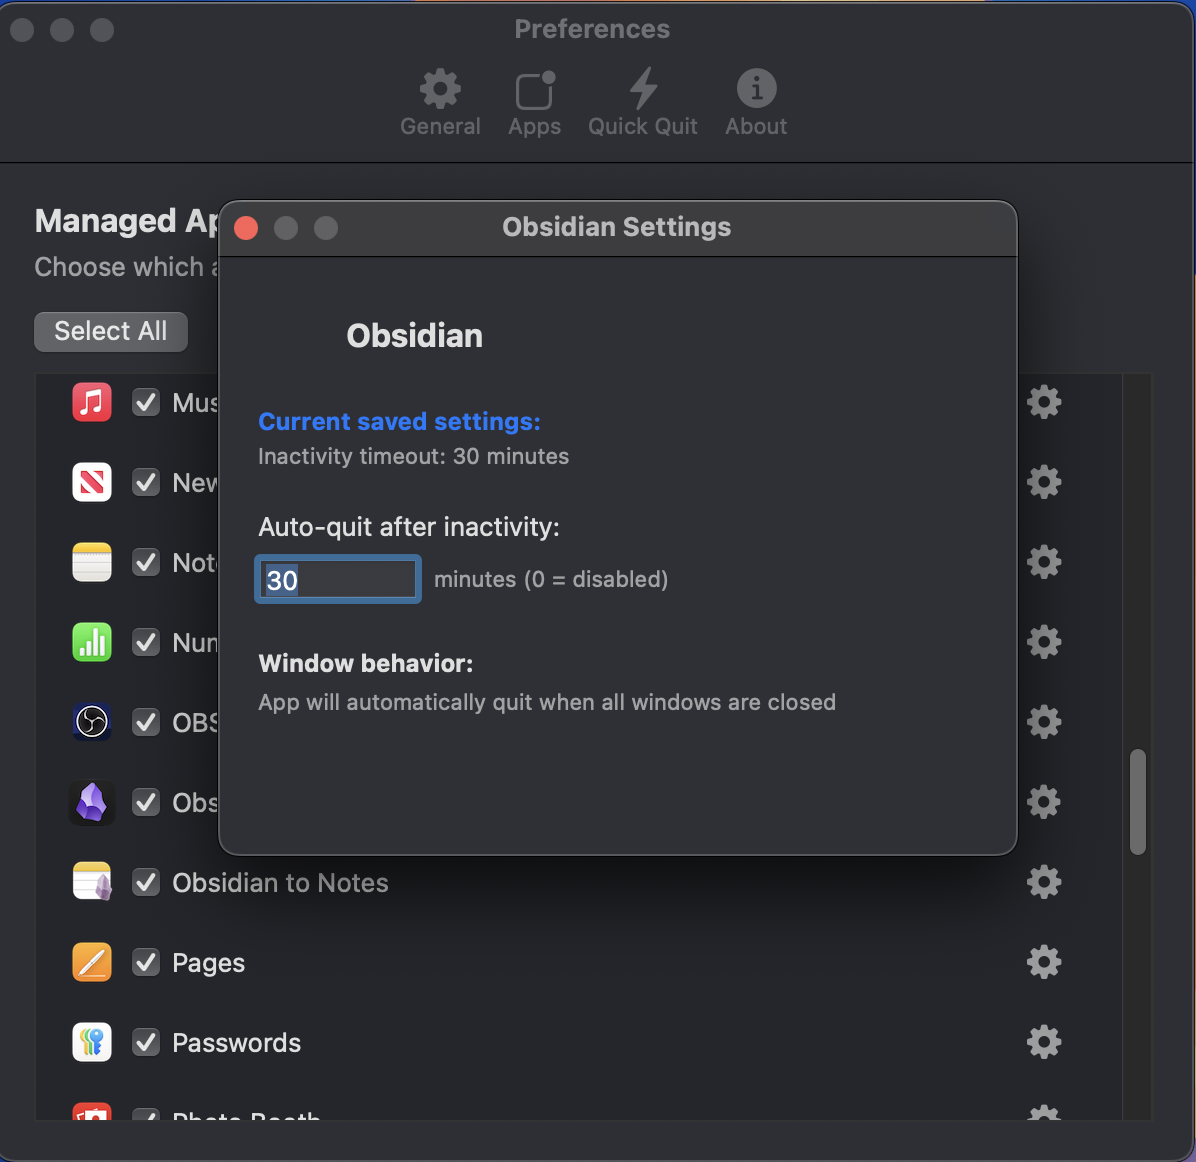This screenshot has width=1196, height=1162.
Task: Open settings gear for News row
Action: click(1043, 482)
